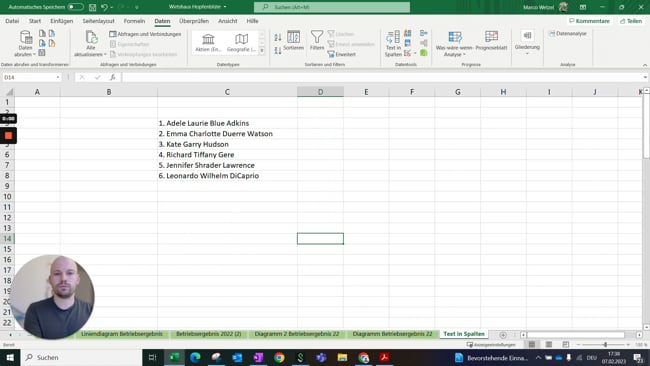Switch to Normal view in status bar
650x366 pixels.
click(x=532, y=344)
